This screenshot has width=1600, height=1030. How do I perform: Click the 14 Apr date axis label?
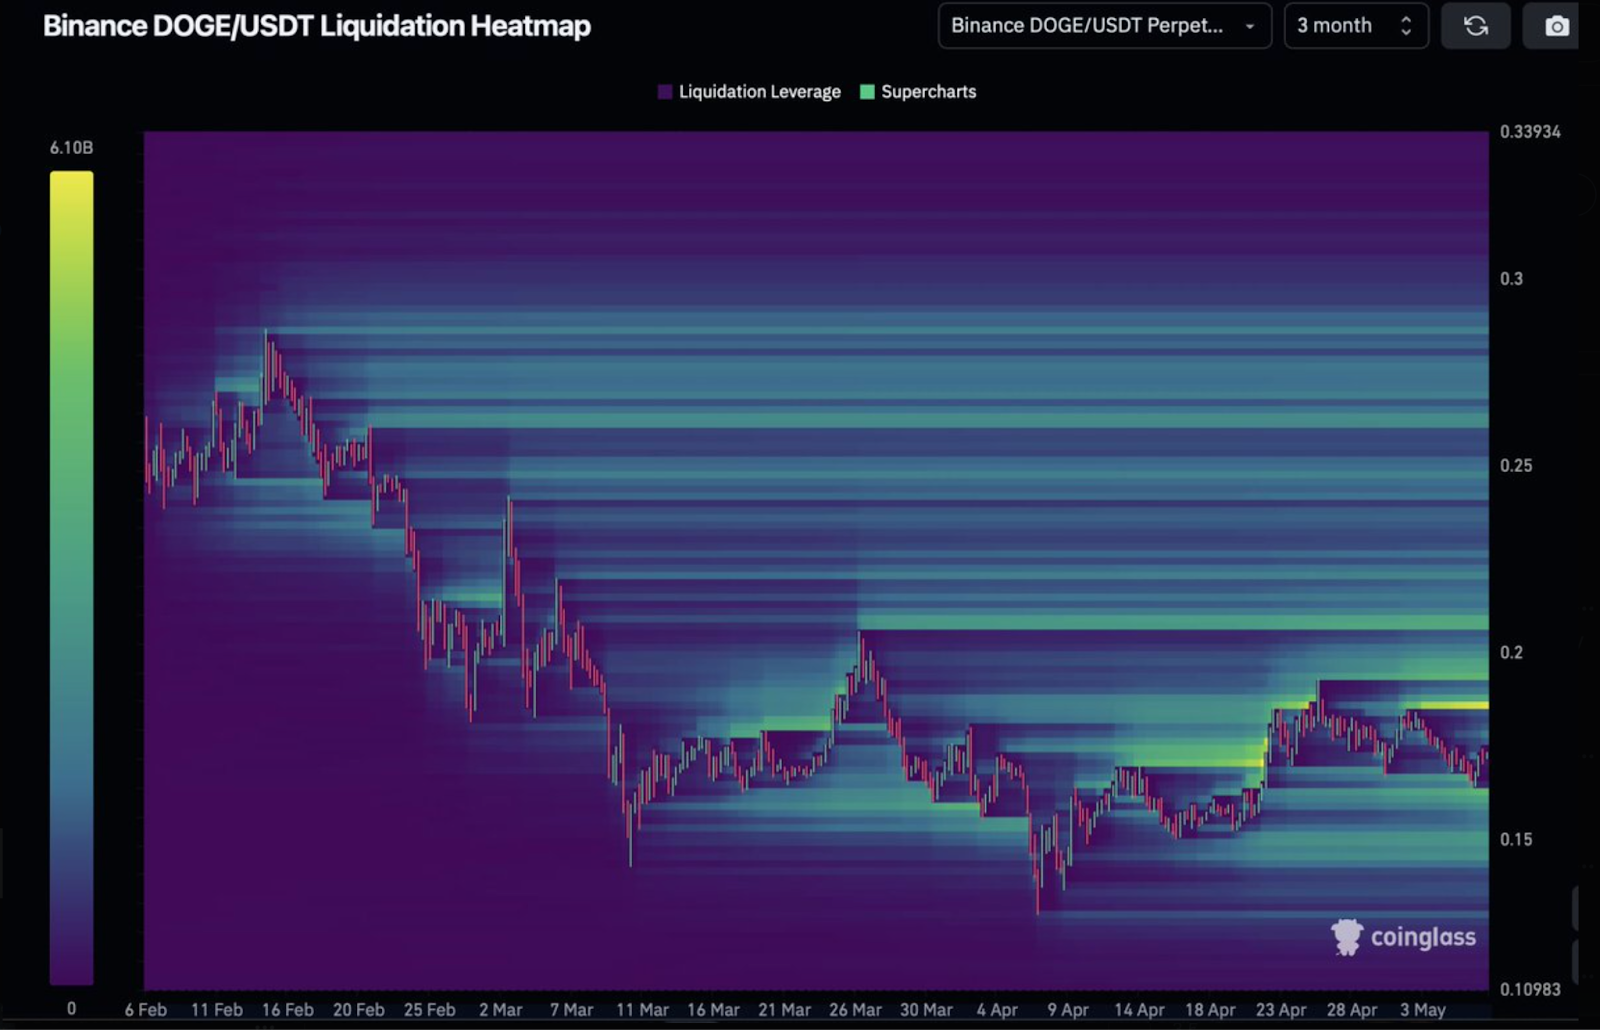point(1140,1010)
